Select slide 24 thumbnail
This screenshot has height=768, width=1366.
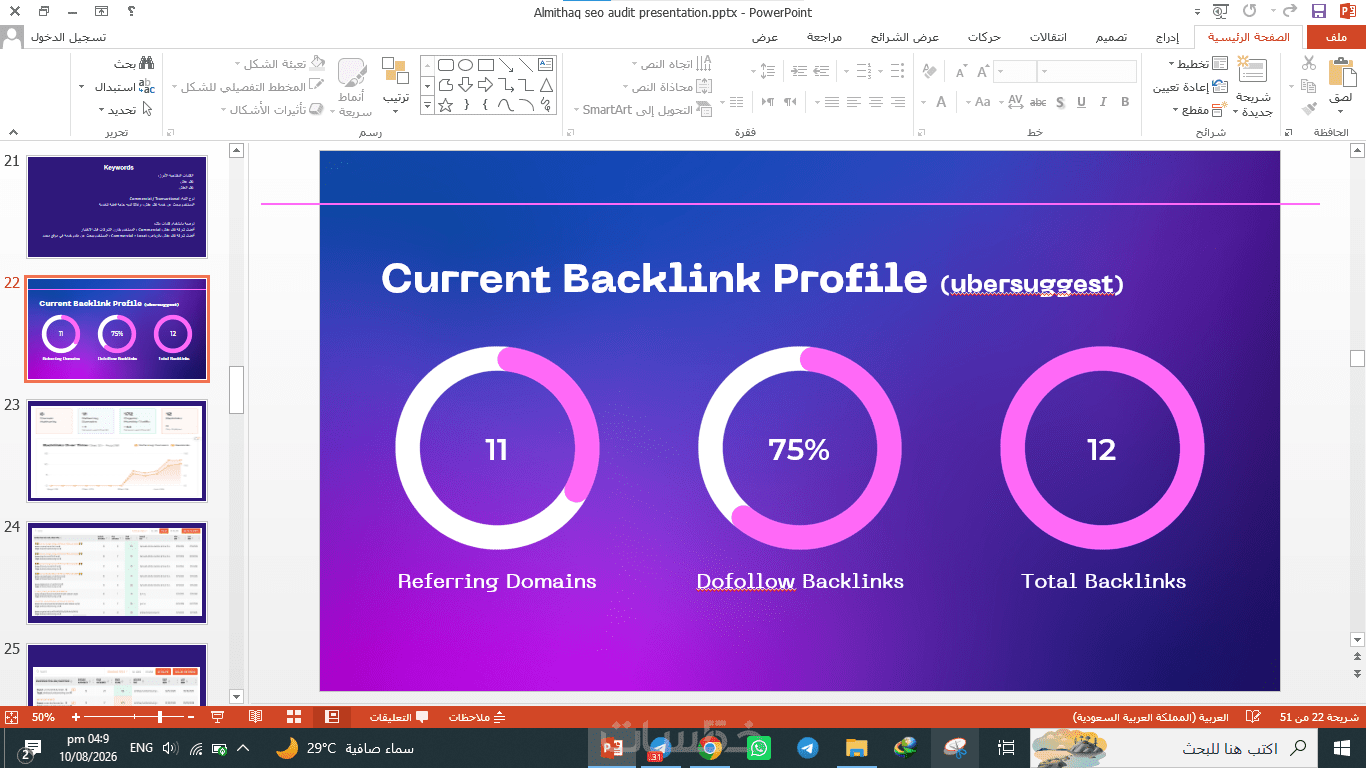(117, 573)
